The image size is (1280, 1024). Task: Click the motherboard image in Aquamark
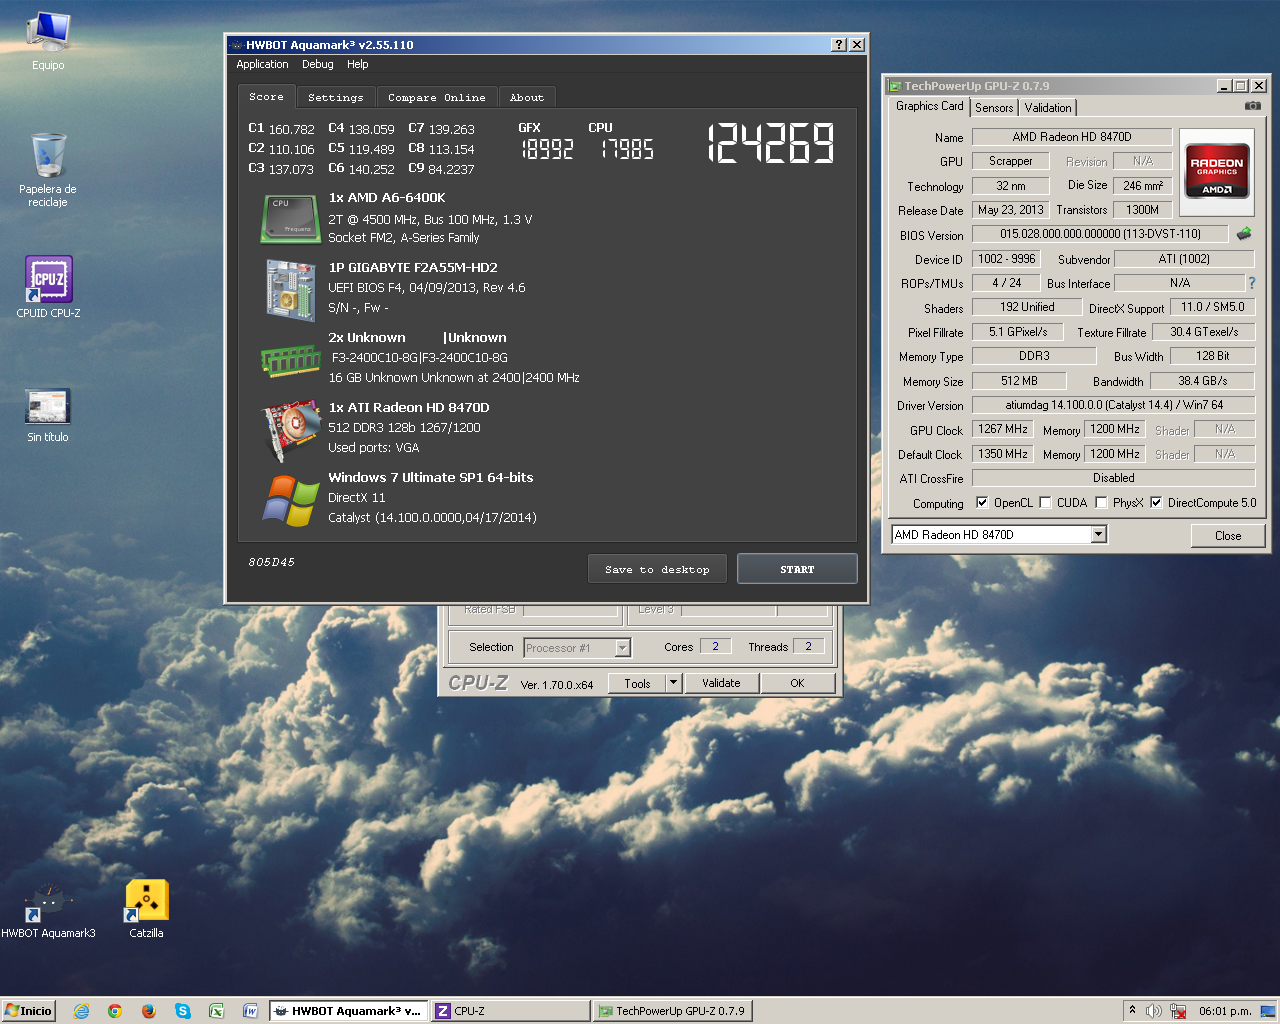(x=291, y=289)
